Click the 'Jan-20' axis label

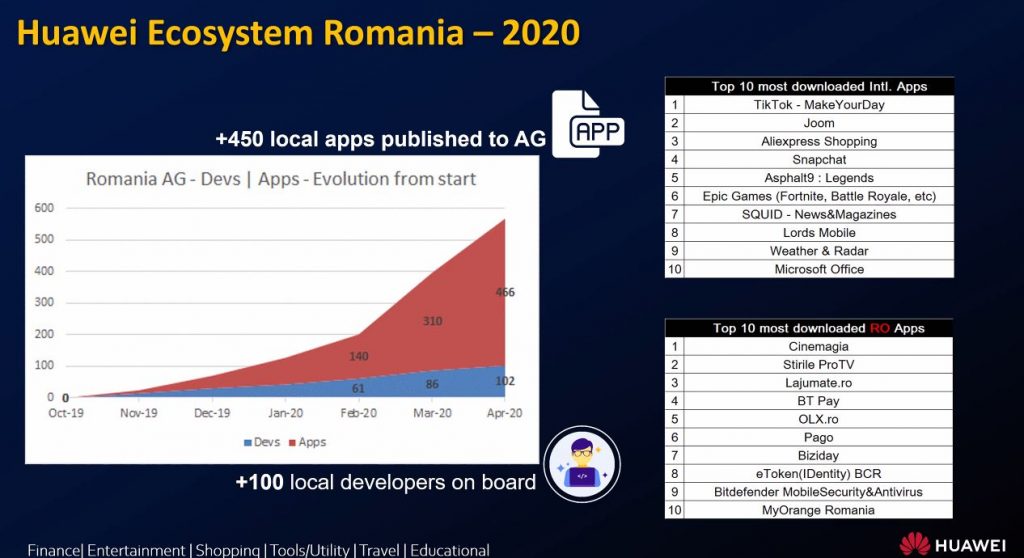pyautogui.click(x=285, y=413)
